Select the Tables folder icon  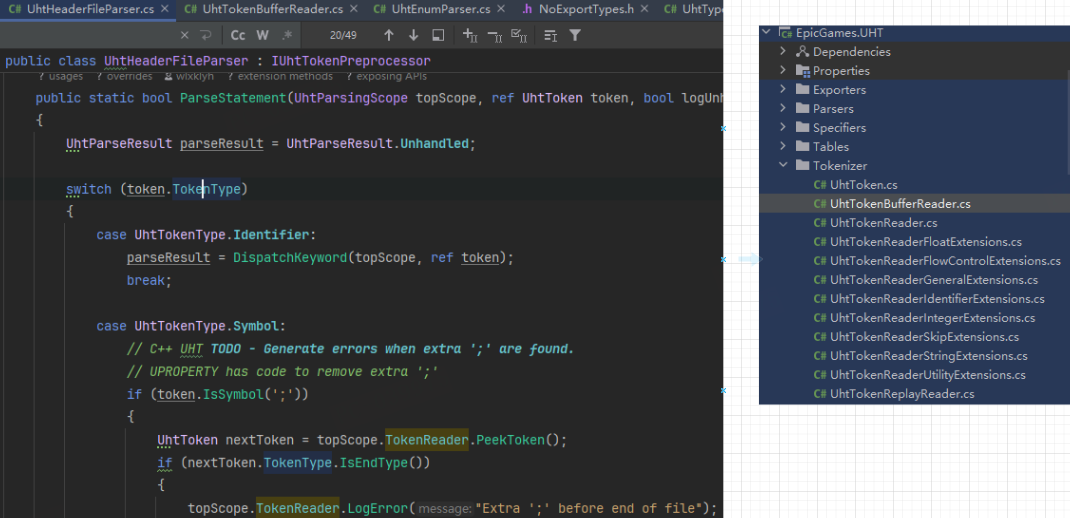click(x=802, y=147)
